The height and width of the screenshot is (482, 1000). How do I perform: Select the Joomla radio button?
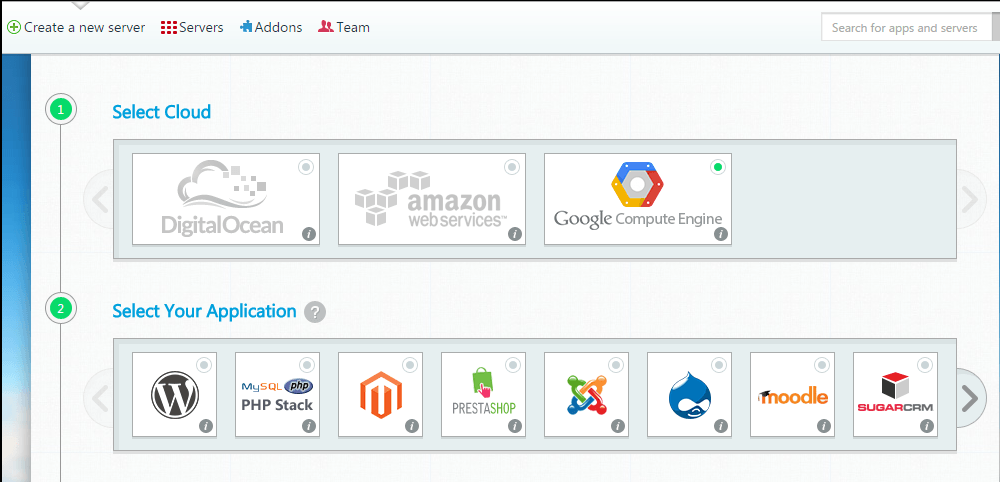pyautogui.click(x=615, y=365)
